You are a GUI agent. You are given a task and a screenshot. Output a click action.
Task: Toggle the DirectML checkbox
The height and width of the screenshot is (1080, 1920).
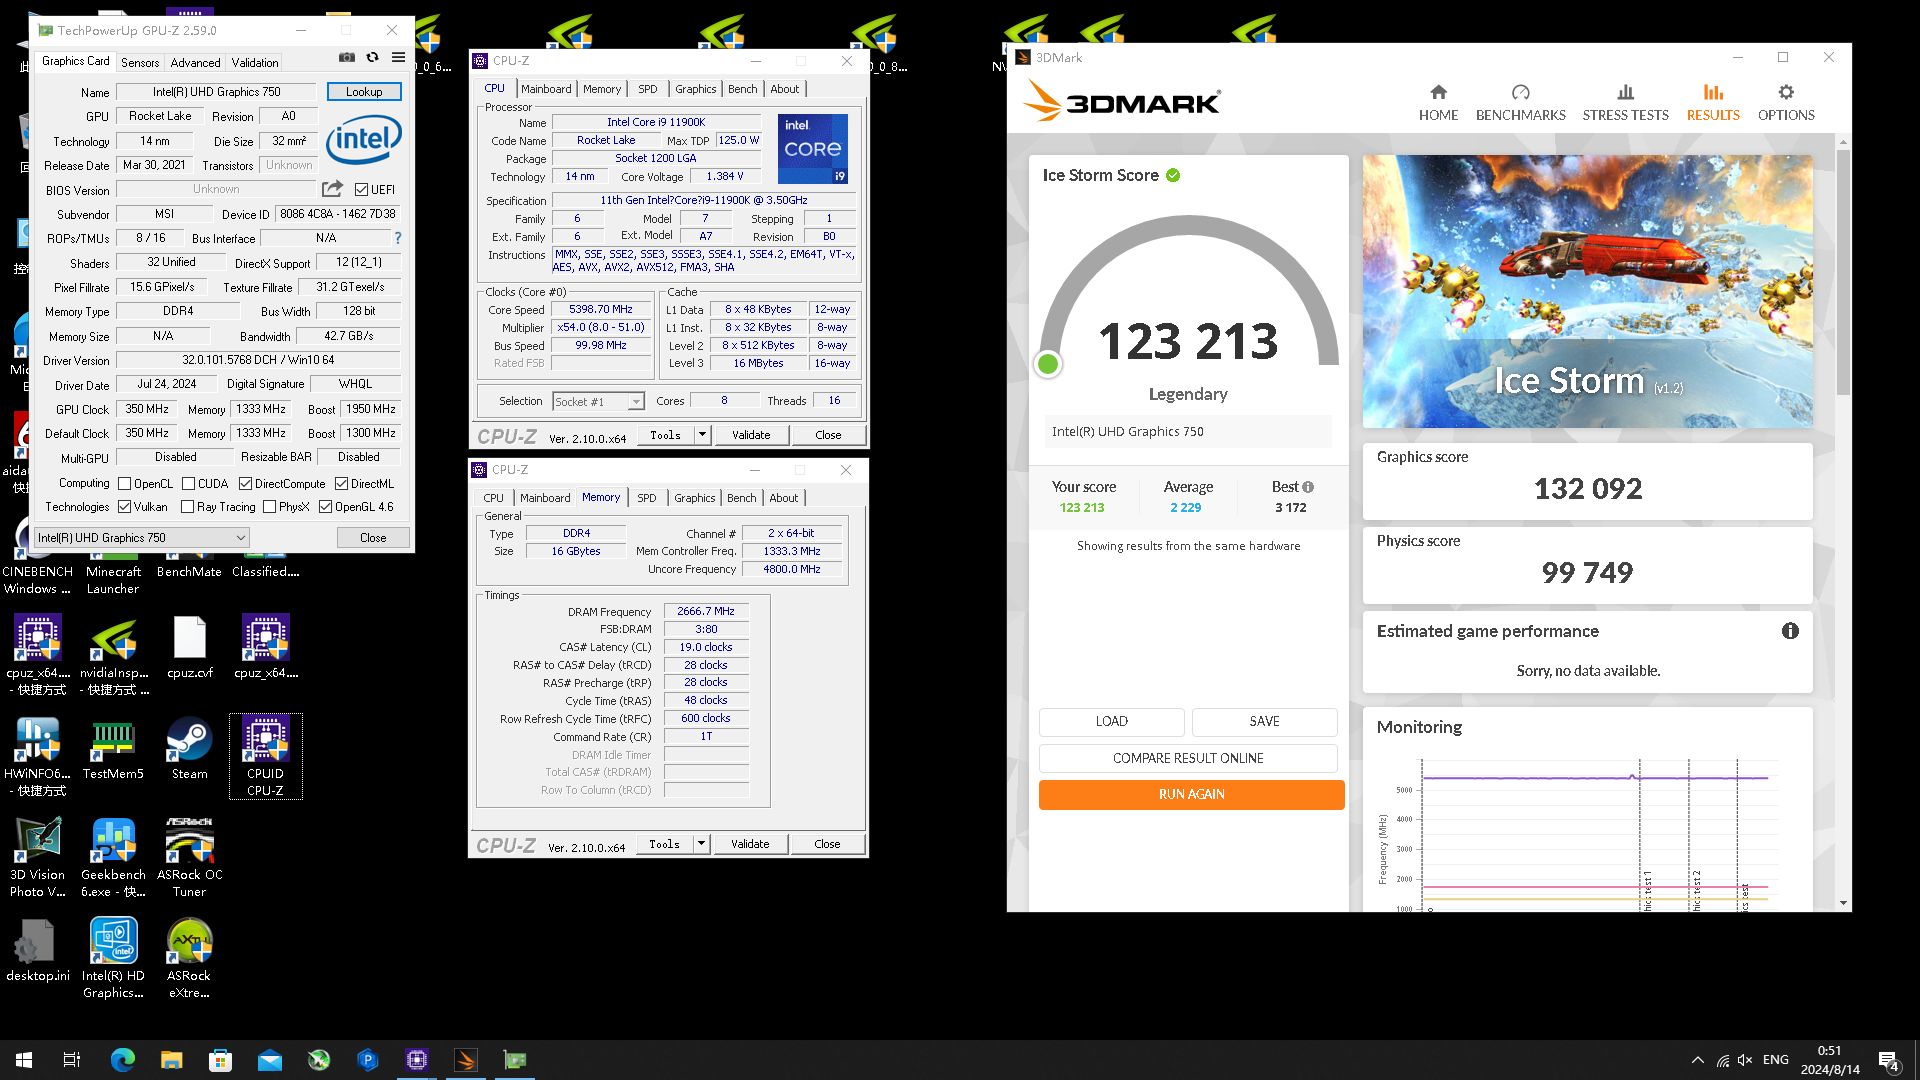[x=341, y=484]
